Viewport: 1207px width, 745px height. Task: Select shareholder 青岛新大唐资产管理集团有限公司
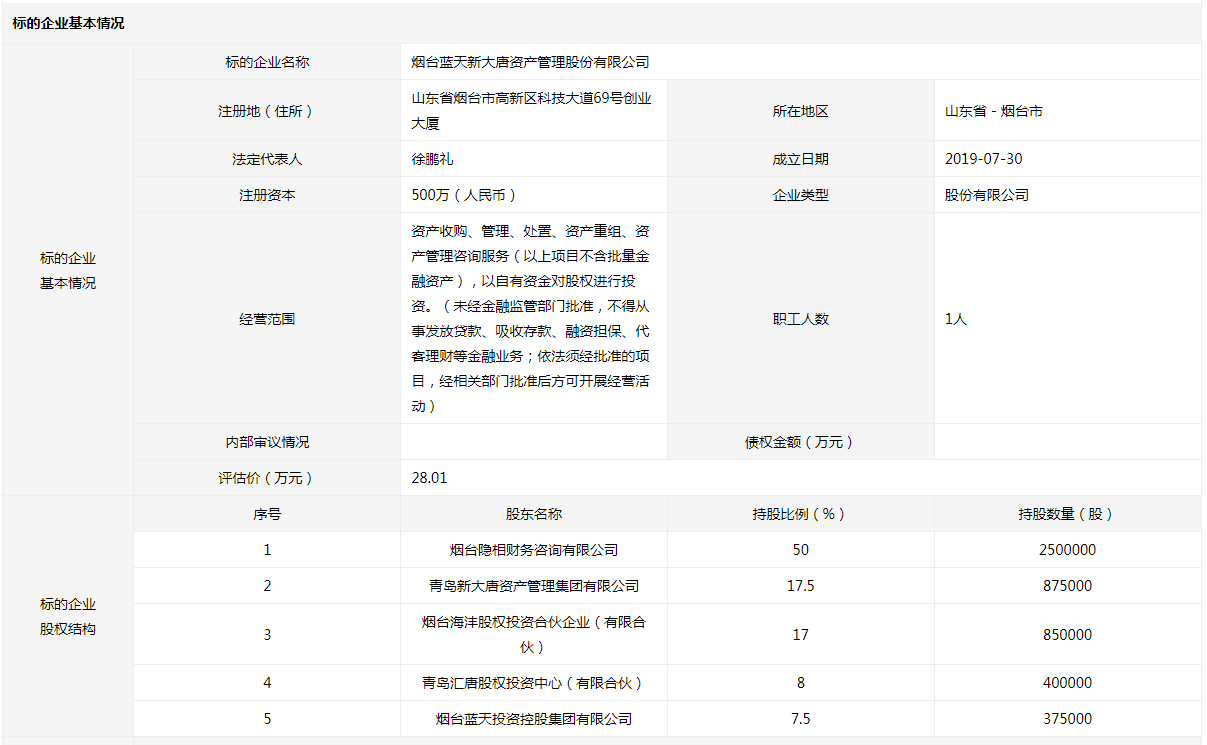(533, 586)
